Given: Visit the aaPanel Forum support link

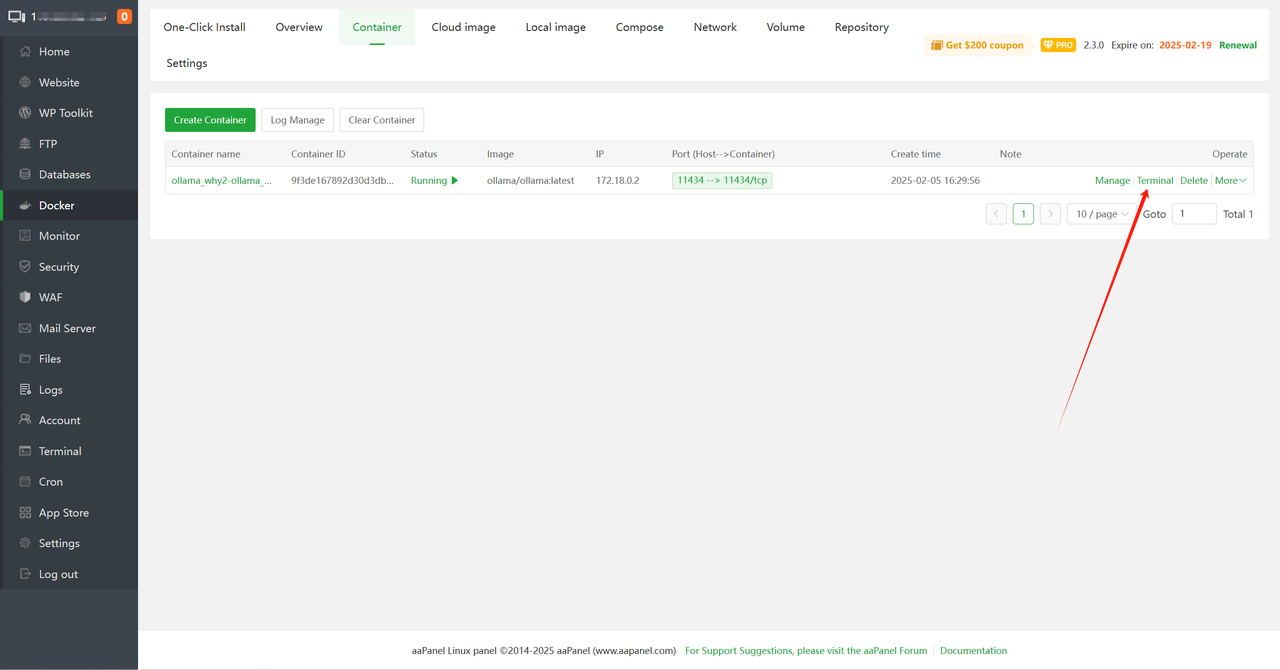Looking at the screenshot, I should (806, 650).
